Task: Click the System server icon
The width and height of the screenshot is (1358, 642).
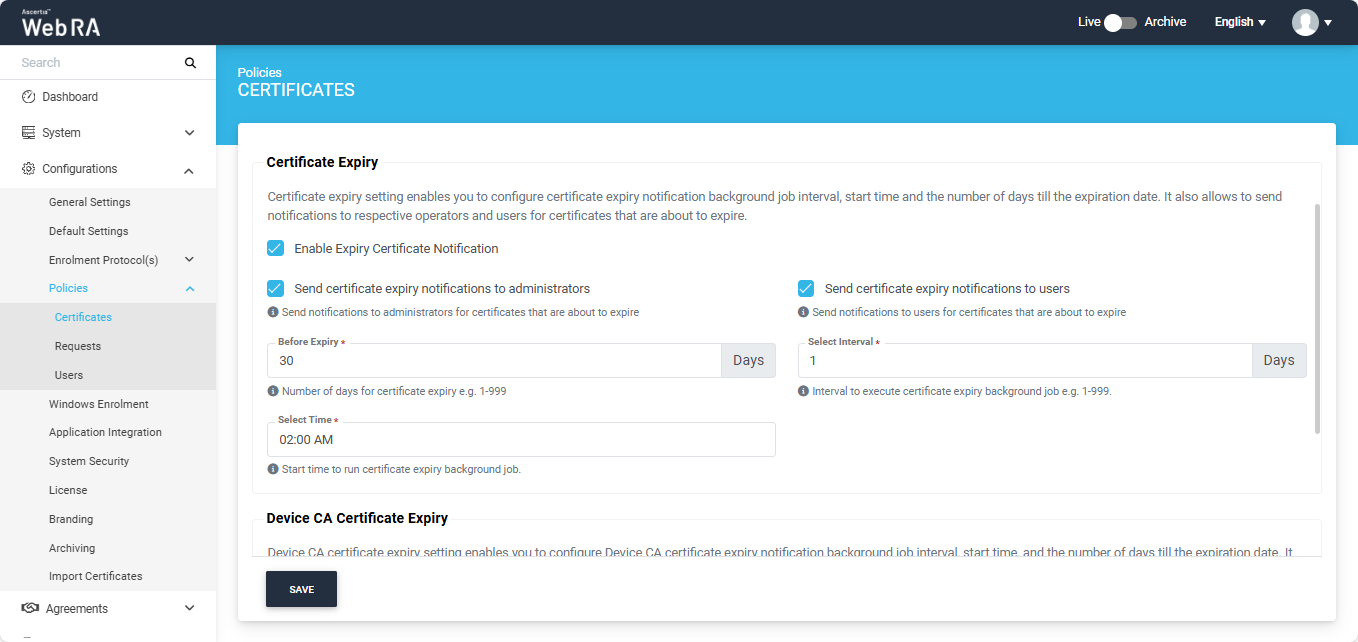Action: point(29,133)
